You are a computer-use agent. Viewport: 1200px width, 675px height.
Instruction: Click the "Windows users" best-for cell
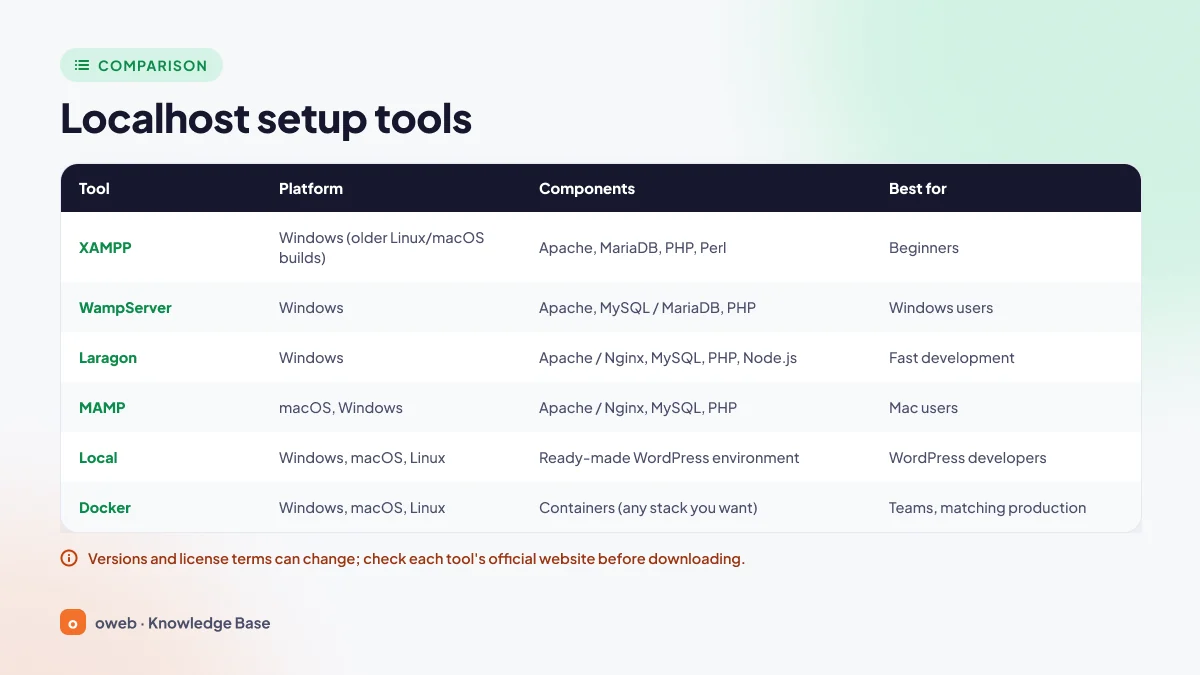click(x=941, y=308)
